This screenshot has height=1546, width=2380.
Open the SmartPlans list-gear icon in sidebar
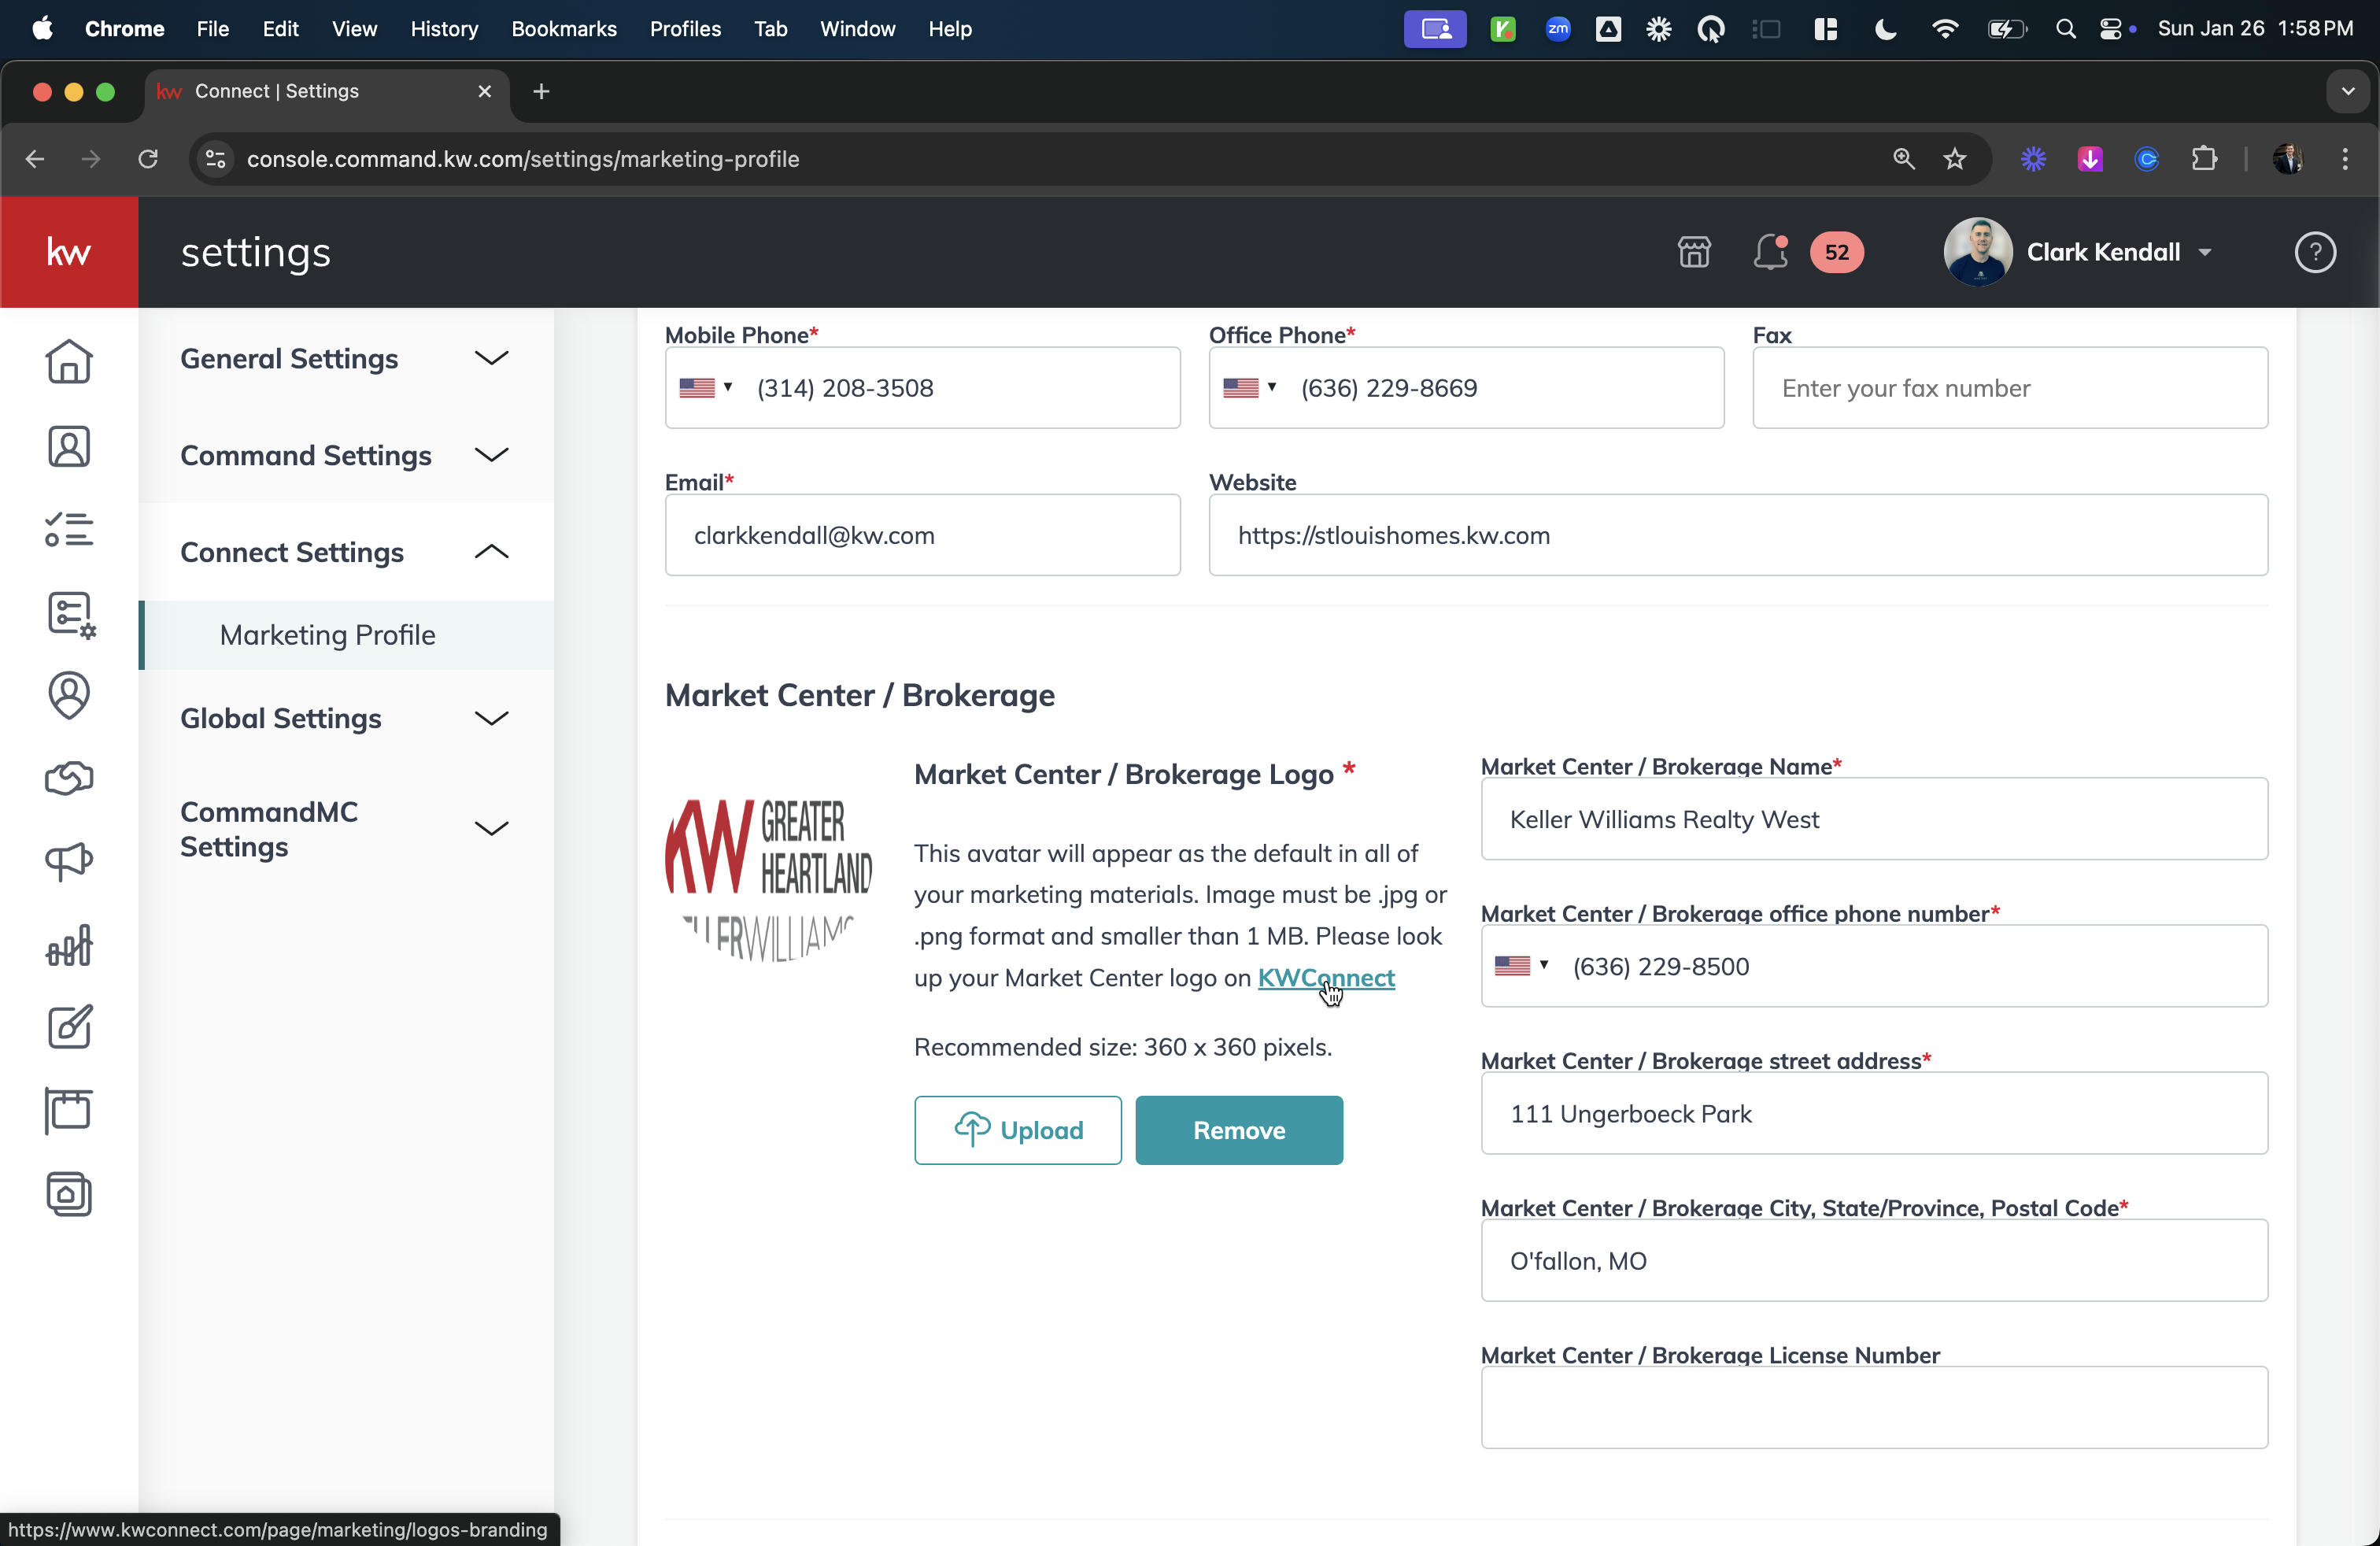click(x=70, y=614)
